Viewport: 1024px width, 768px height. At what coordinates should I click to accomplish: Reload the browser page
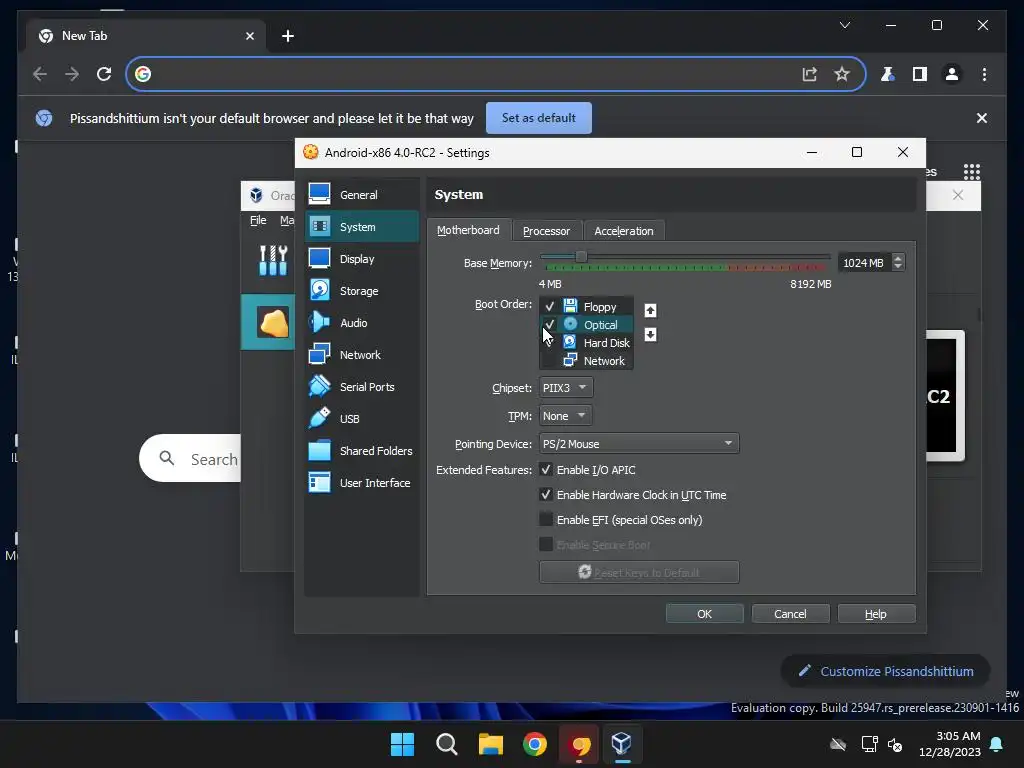point(104,74)
